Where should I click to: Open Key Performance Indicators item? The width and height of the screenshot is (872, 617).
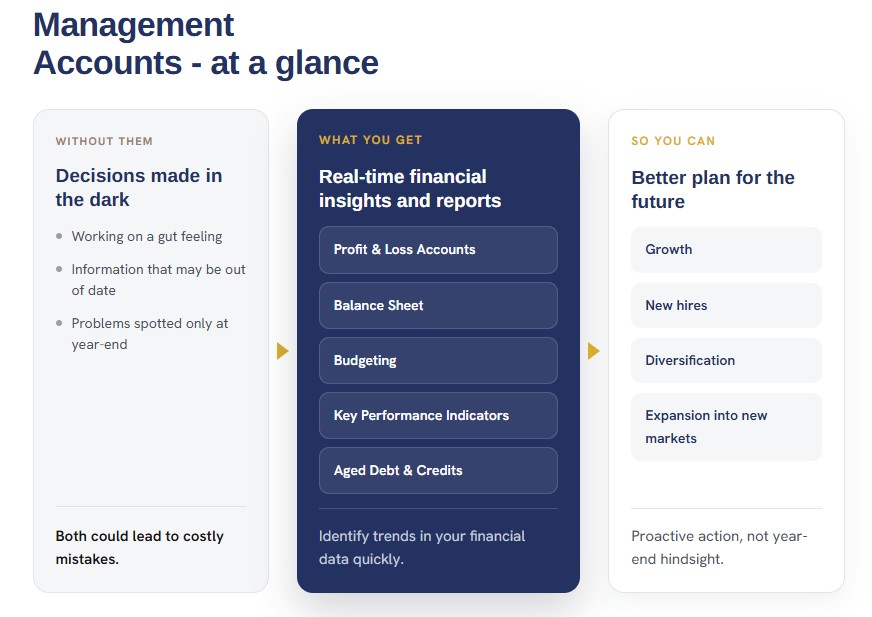point(438,416)
